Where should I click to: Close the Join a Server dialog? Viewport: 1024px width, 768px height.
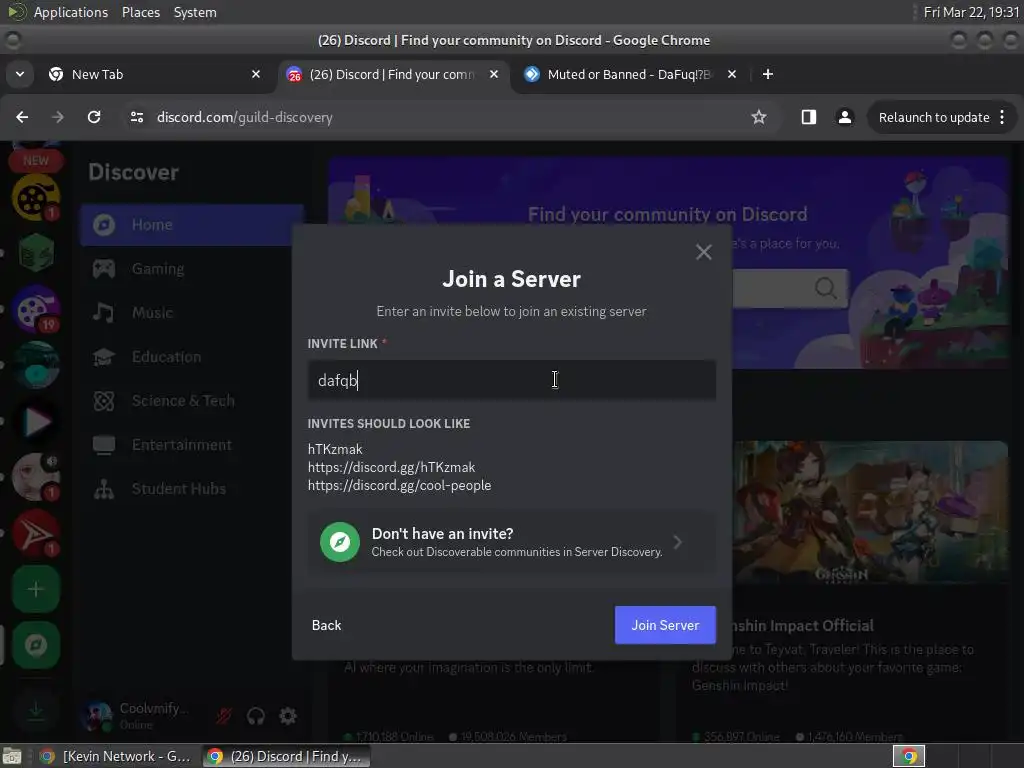[x=703, y=252]
